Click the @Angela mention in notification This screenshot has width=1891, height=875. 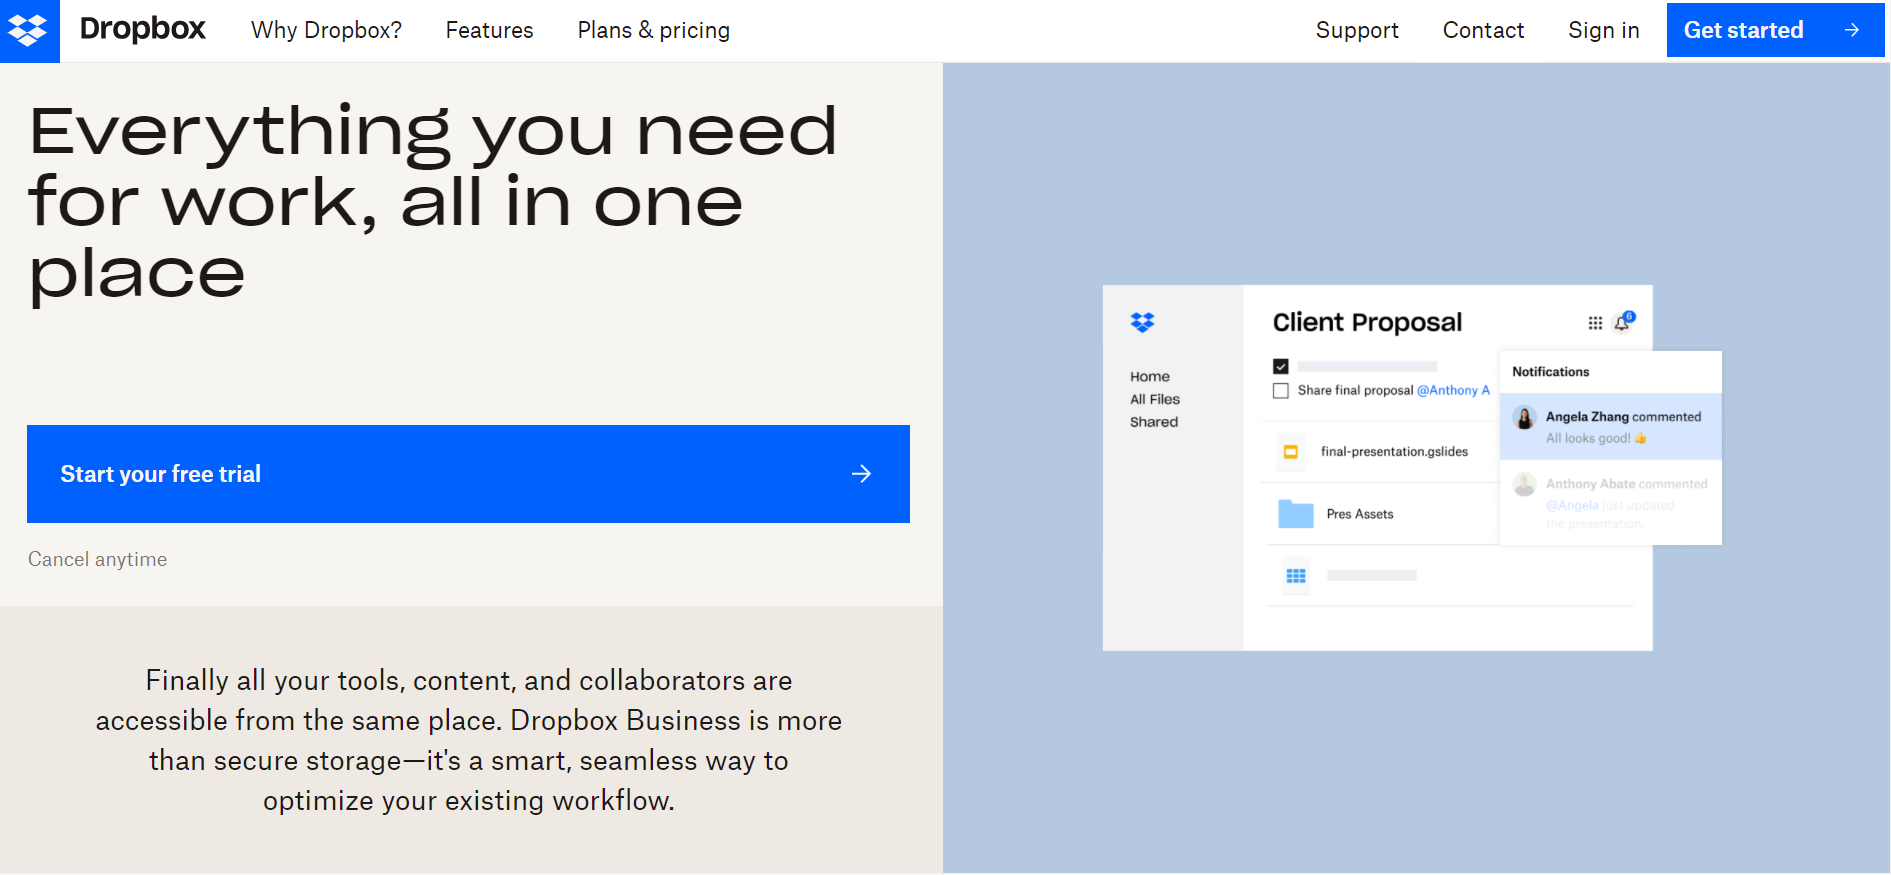(1572, 505)
